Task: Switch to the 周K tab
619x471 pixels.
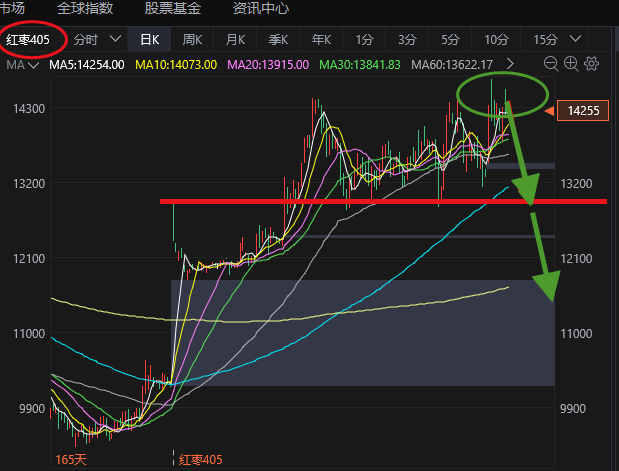Action: pos(192,39)
